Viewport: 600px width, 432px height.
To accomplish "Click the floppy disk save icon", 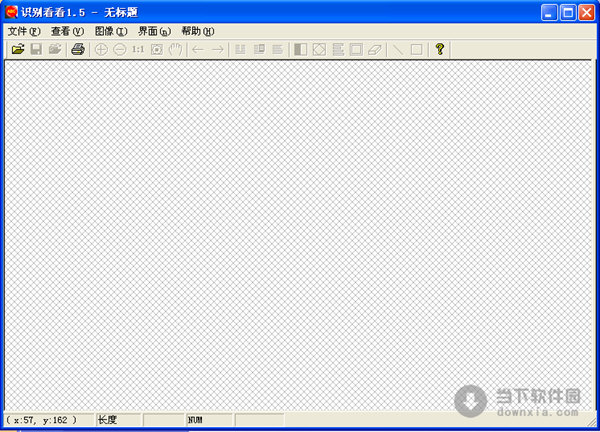I will [36, 49].
